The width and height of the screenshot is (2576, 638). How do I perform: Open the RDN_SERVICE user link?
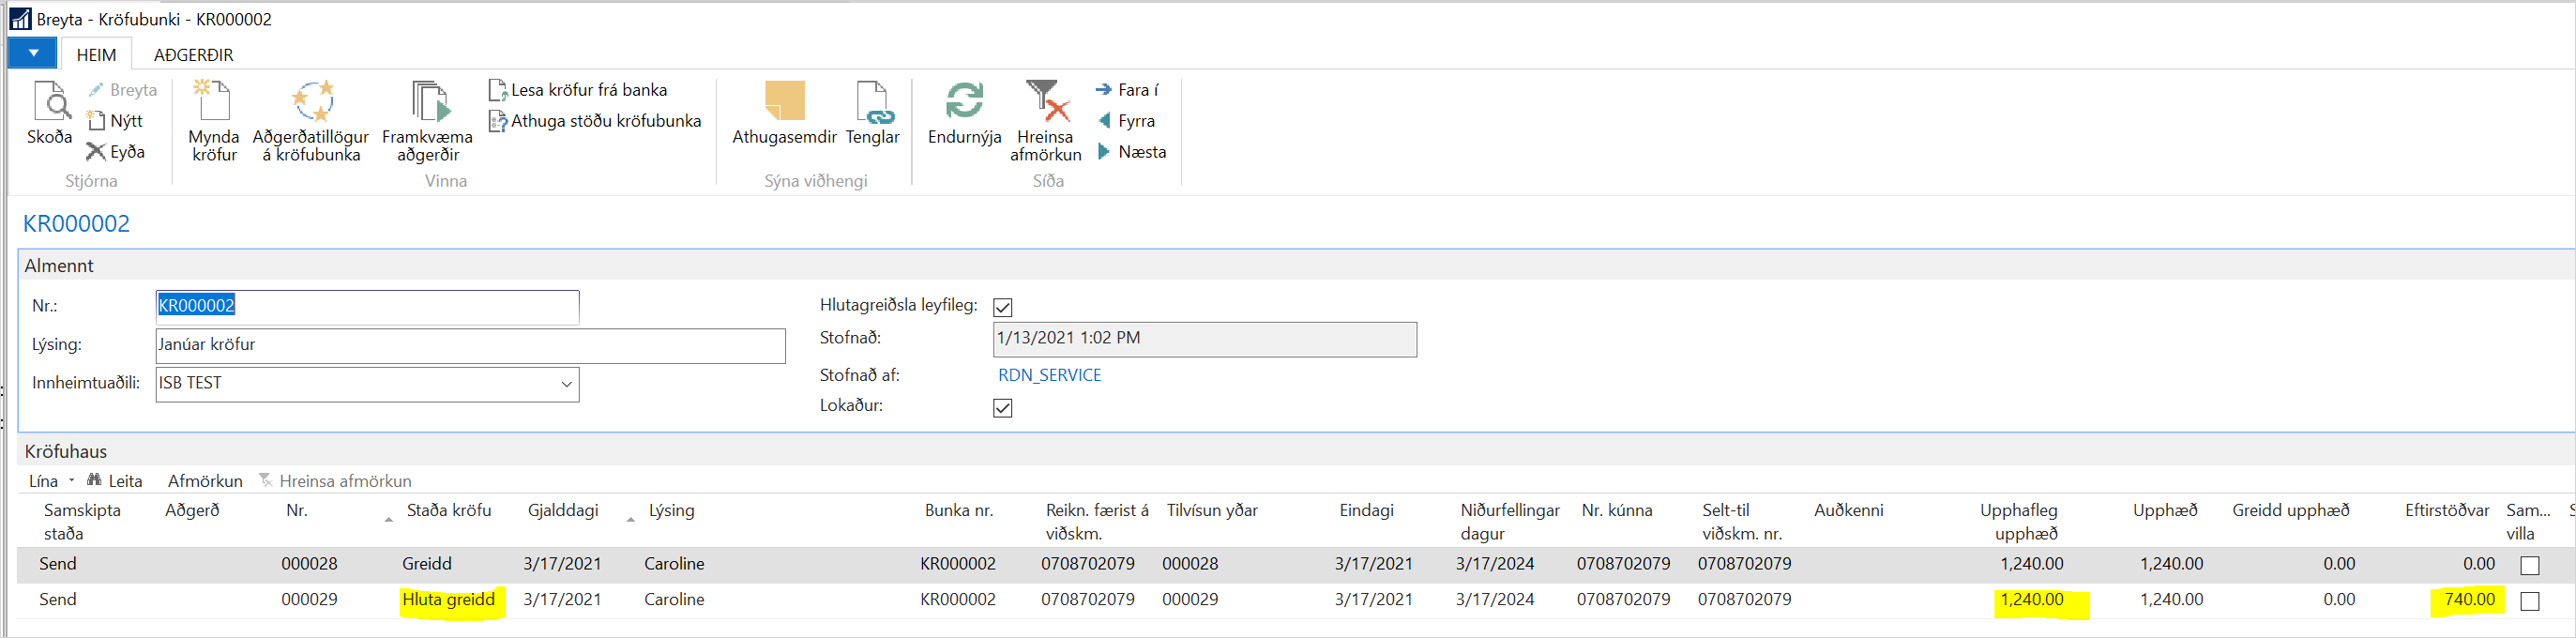click(x=1049, y=375)
